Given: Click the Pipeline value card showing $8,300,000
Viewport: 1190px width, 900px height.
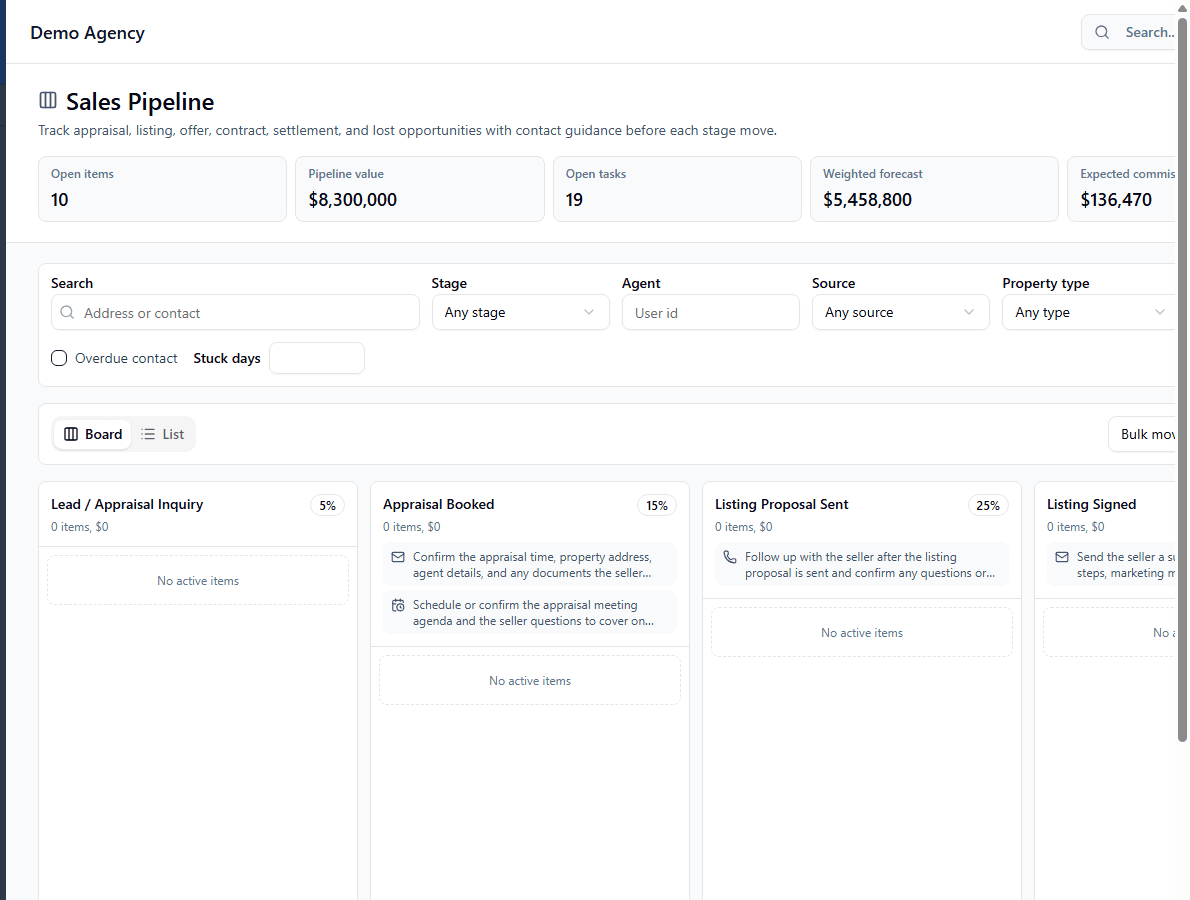Looking at the screenshot, I should click(x=420, y=189).
